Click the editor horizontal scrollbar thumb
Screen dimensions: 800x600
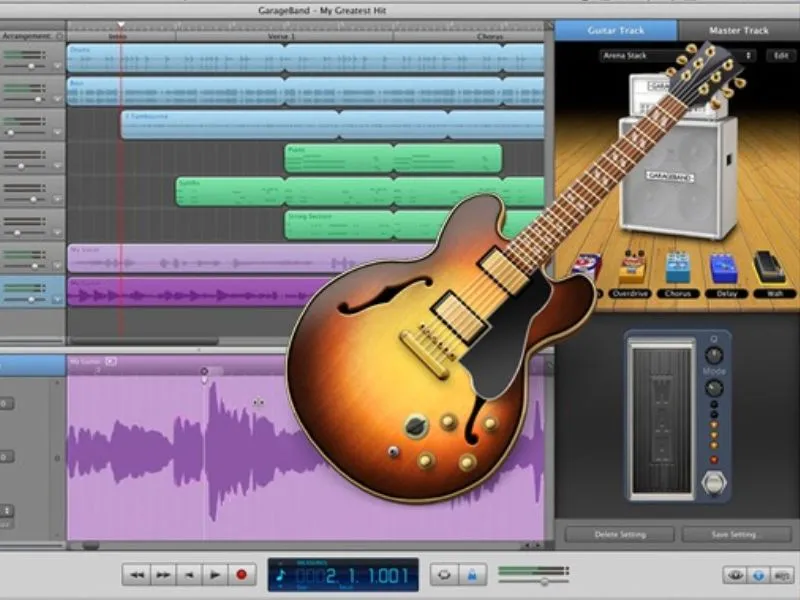(91, 546)
